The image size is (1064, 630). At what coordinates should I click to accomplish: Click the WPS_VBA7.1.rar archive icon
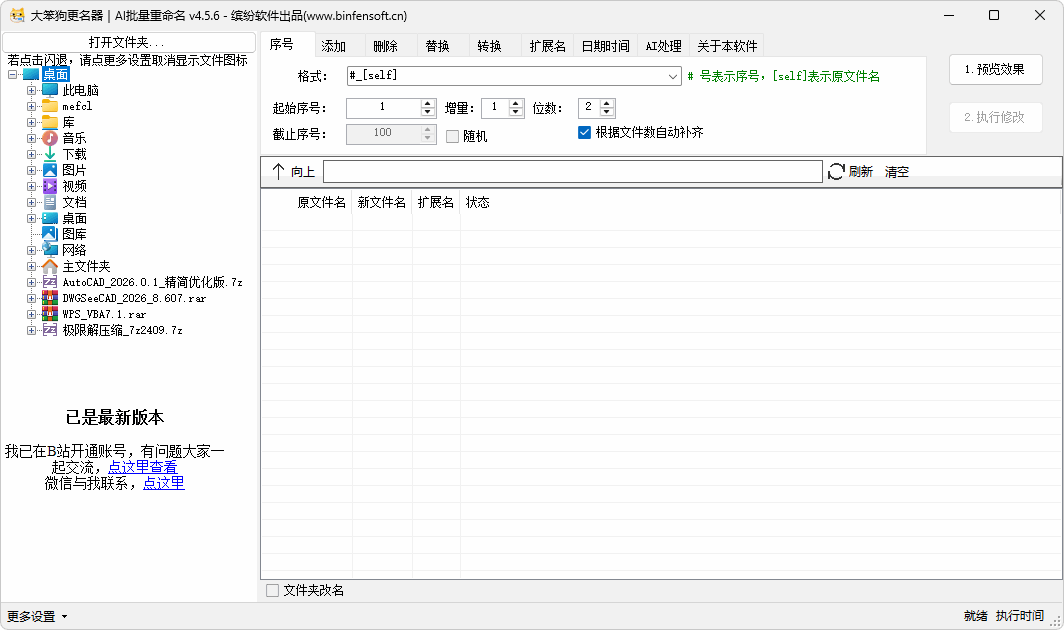(x=50, y=314)
